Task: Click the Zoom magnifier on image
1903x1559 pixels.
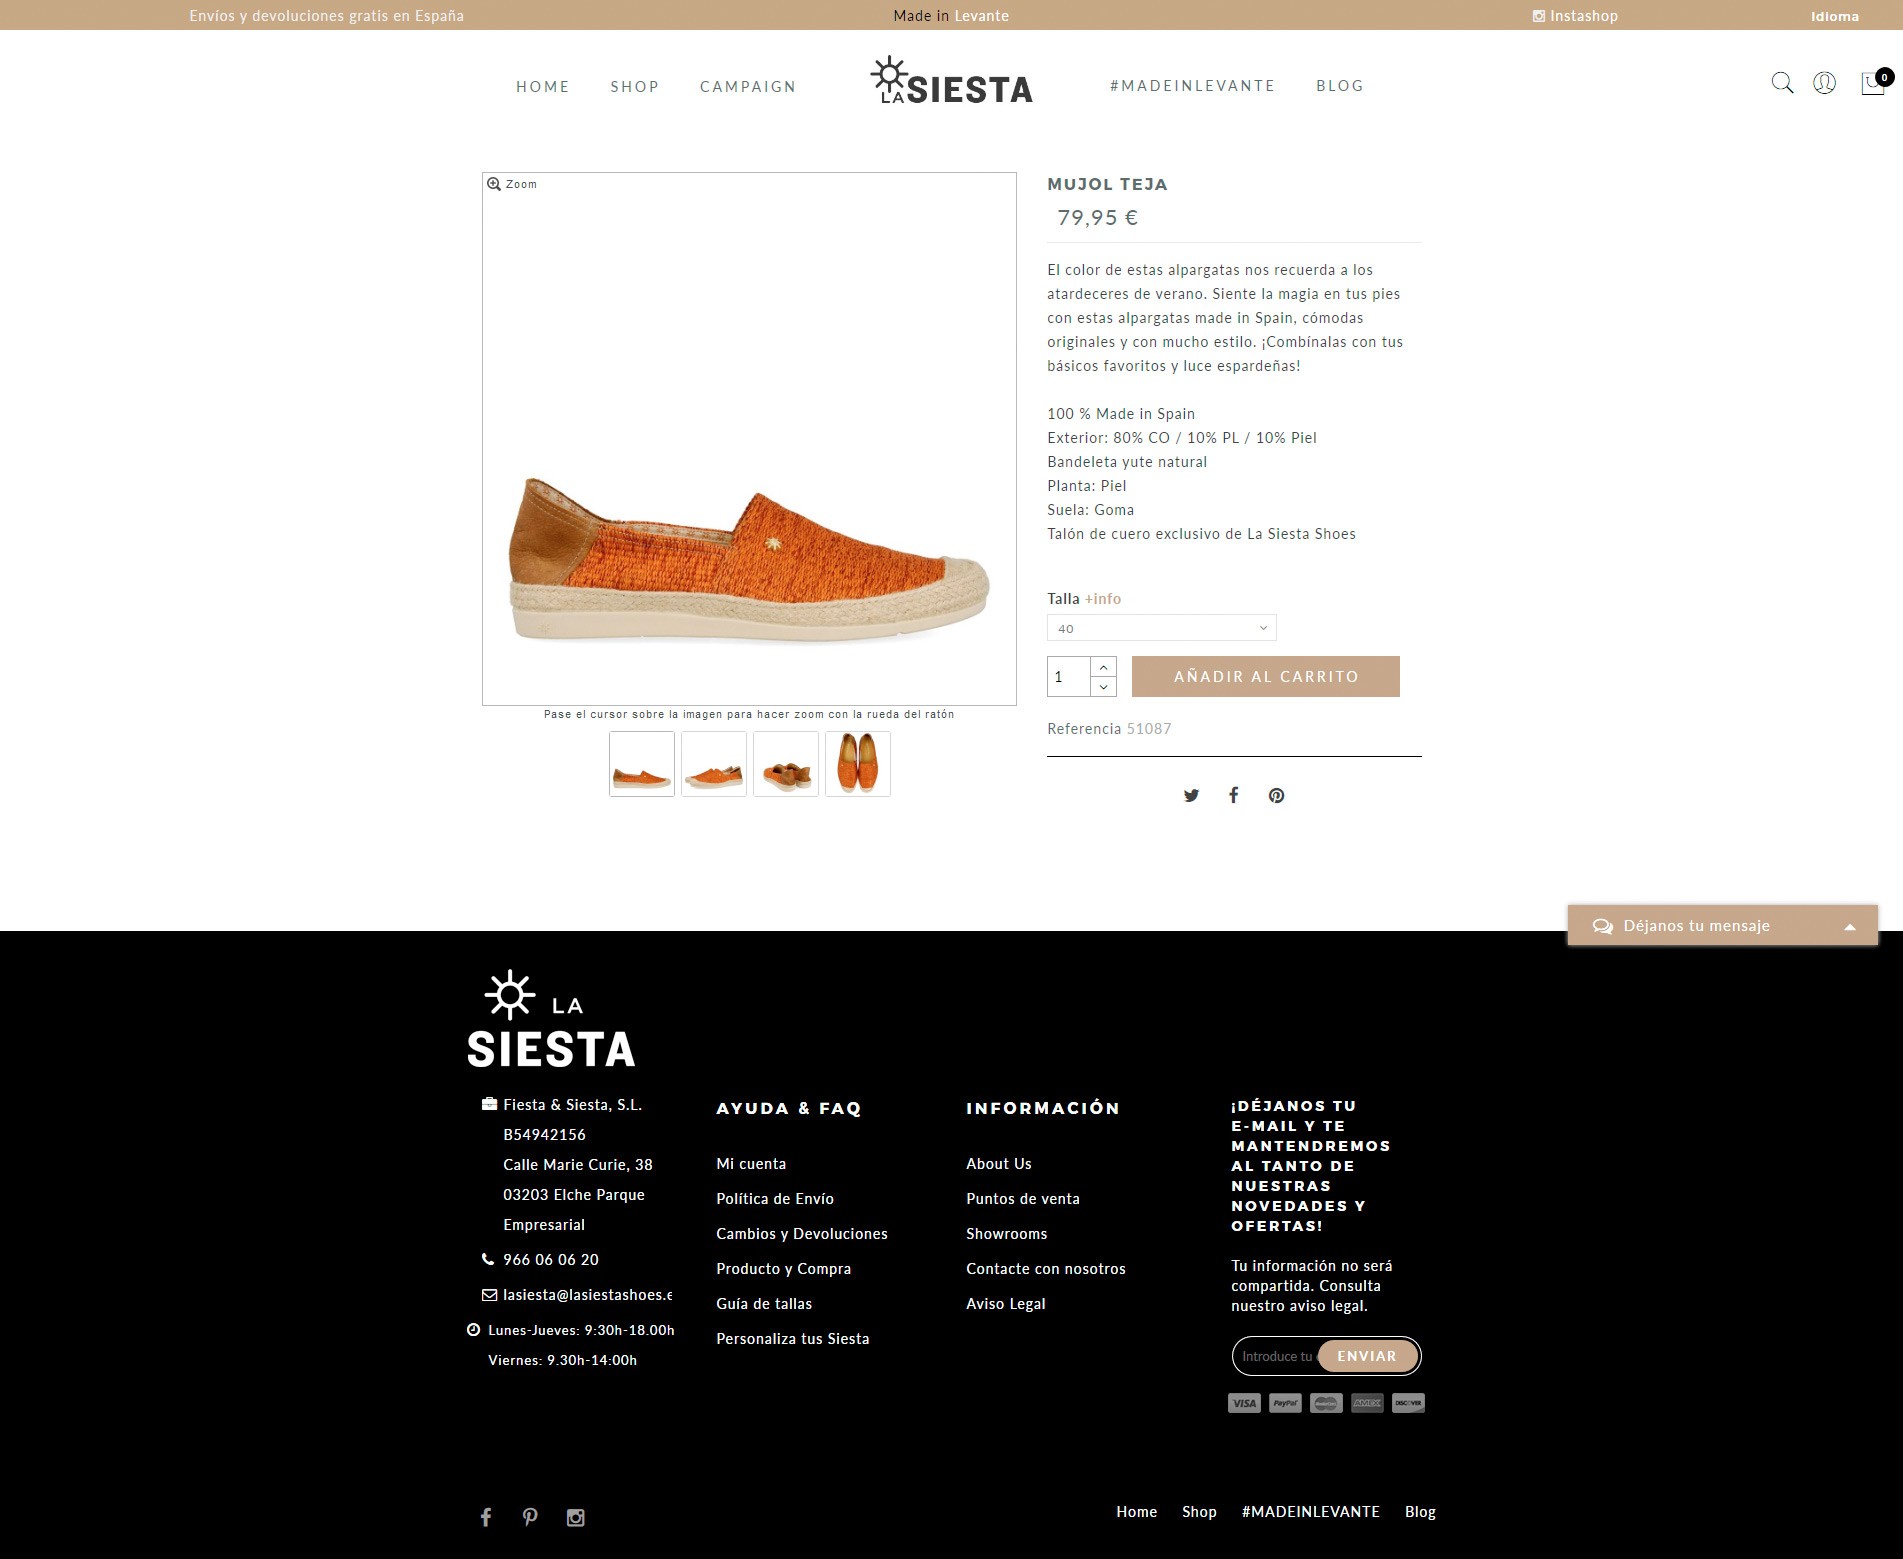Action: (494, 184)
